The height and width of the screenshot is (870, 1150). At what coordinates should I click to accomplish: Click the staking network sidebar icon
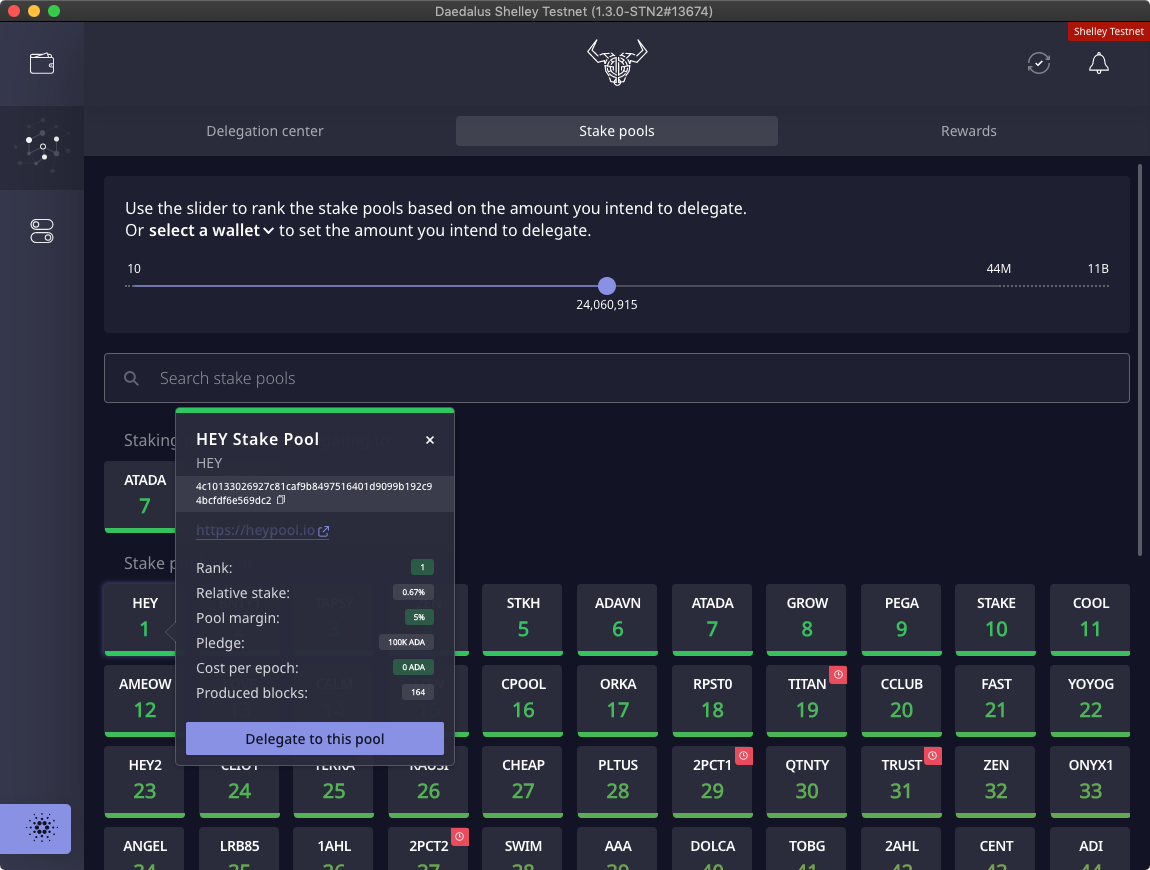pos(42,147)
